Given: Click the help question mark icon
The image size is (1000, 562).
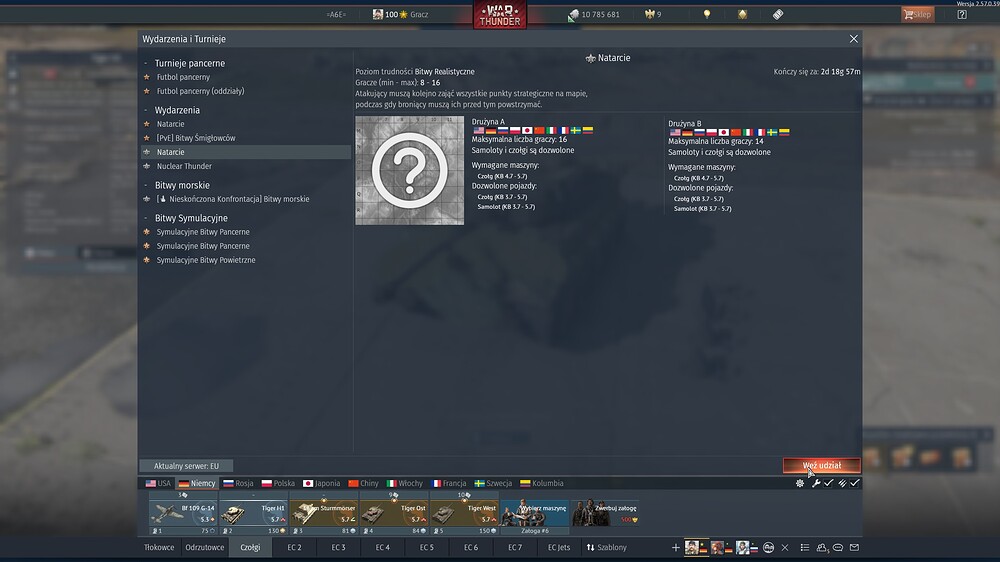Looking at the screenshot, I should [962, 14].
